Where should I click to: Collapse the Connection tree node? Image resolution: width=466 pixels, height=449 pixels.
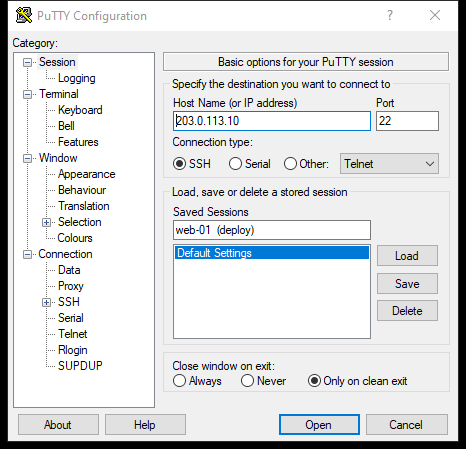point(27,254)
